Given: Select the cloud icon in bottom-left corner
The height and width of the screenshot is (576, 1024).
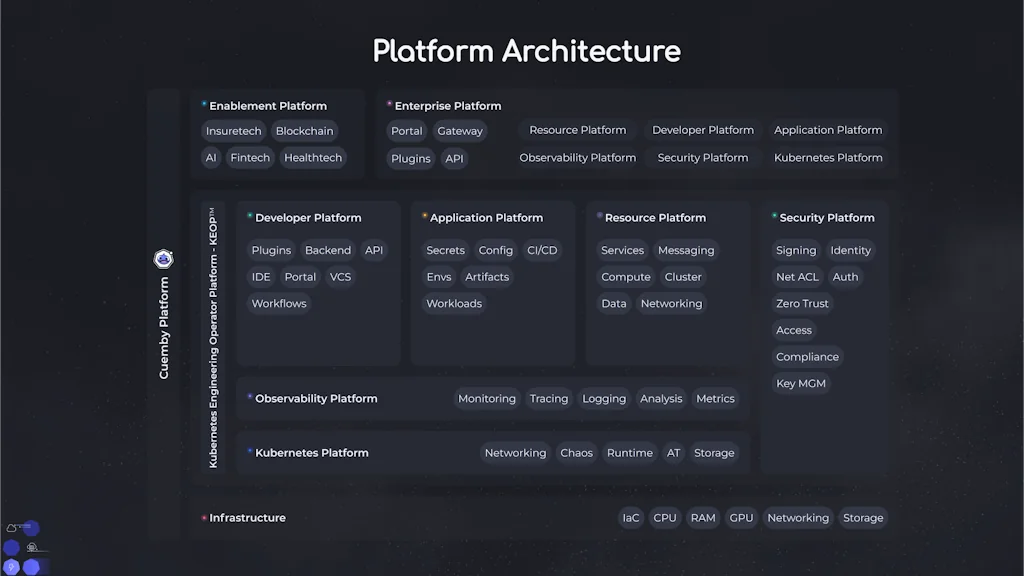Looking at the screenshot, I should [x=11, y=528].
